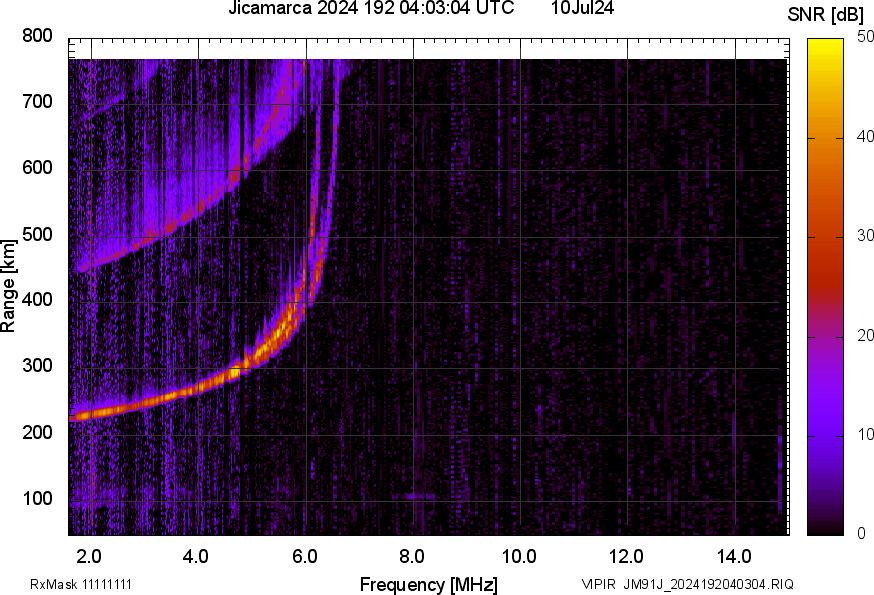Click frequency tick label 8.0
Viewport: 874px width, 595px height.
tap(411, 556)
